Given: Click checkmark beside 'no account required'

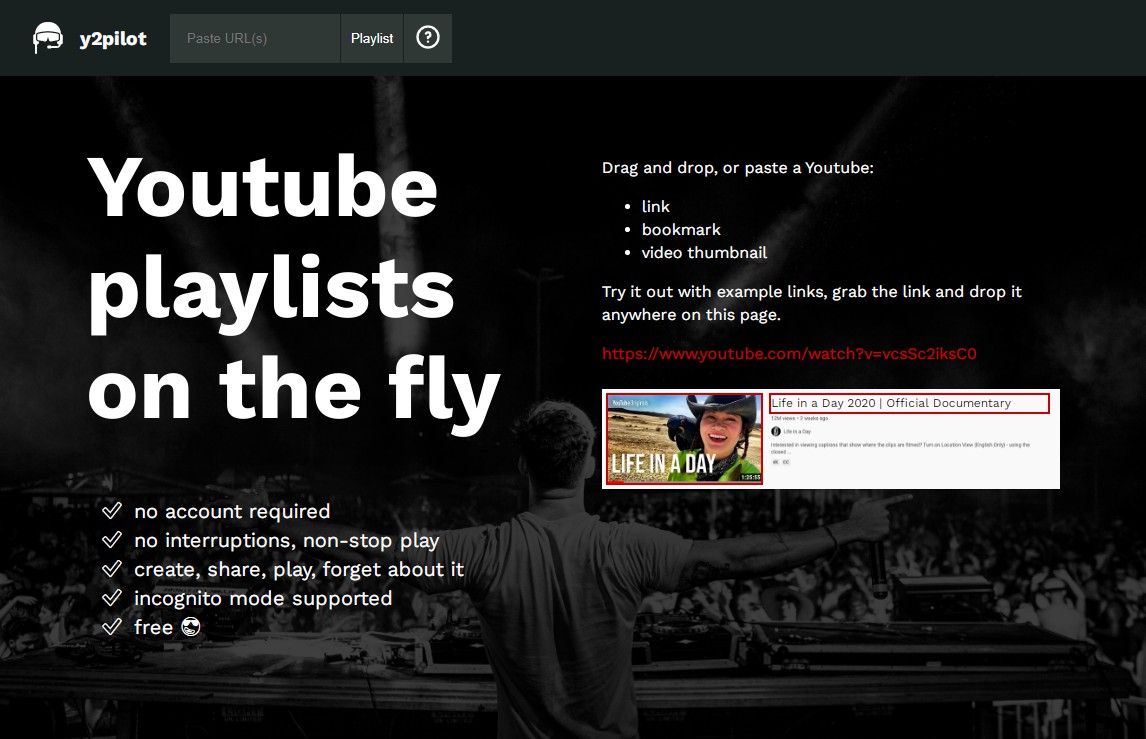Looking at the screenshot, I should click(x=111, y=510).
